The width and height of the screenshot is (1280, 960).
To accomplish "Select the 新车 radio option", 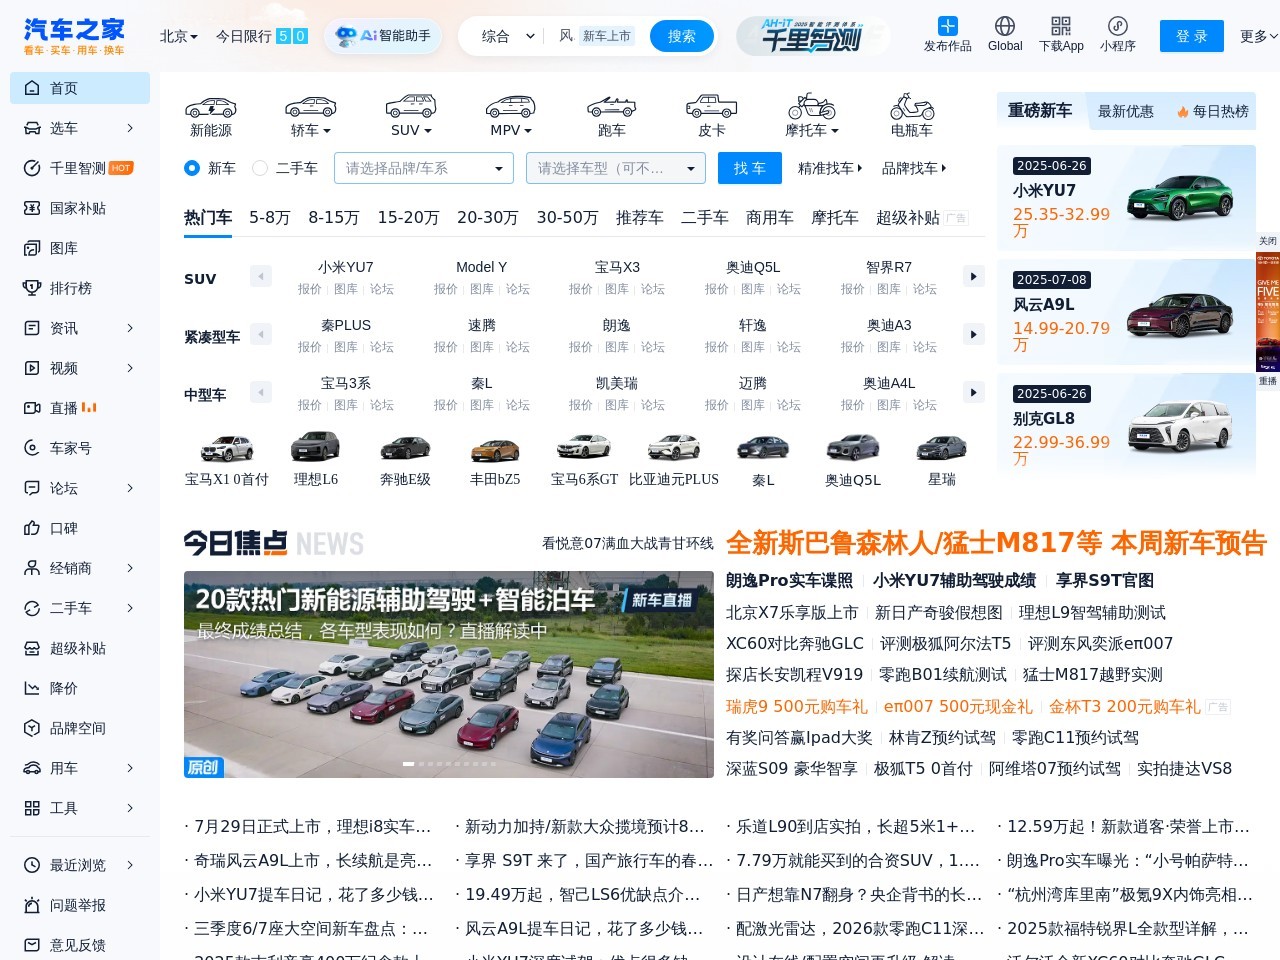I will (191, 168).
